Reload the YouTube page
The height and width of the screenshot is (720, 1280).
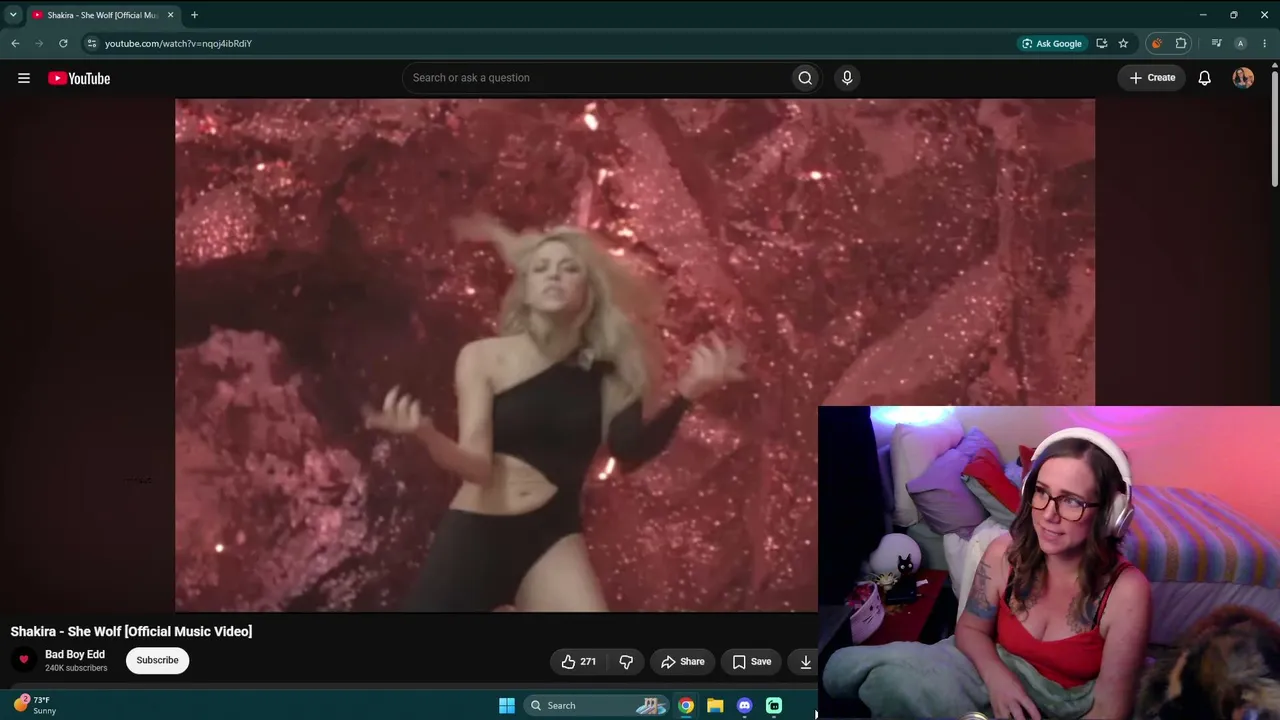(63, 43)
